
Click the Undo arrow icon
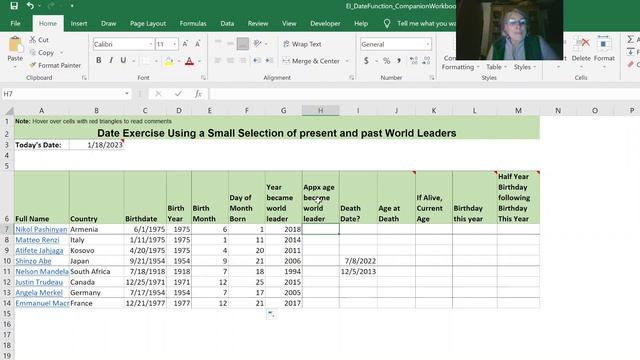click(x=30, y=6)
